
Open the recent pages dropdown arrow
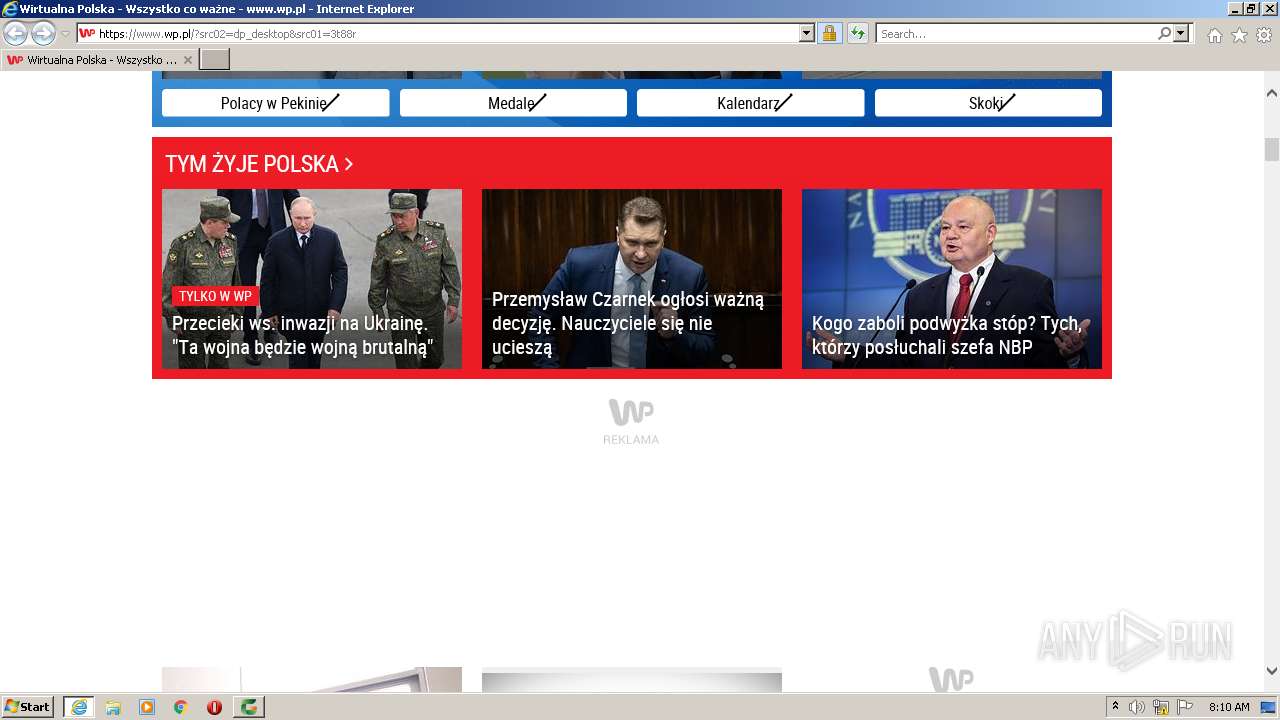65,34
